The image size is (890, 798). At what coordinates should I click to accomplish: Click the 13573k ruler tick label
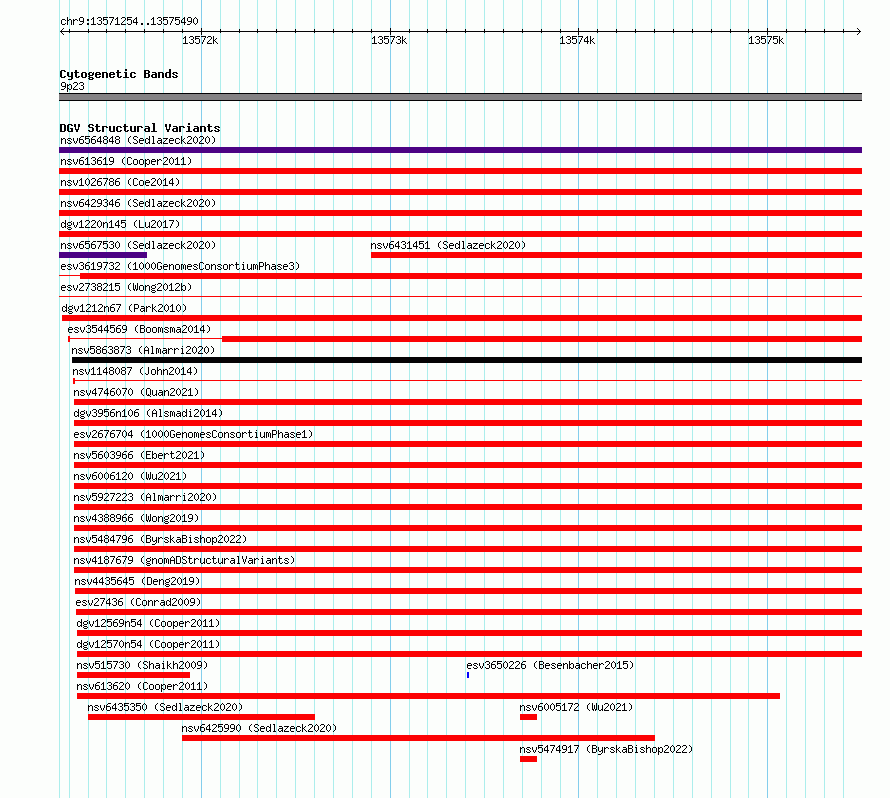tap(389, 40)
